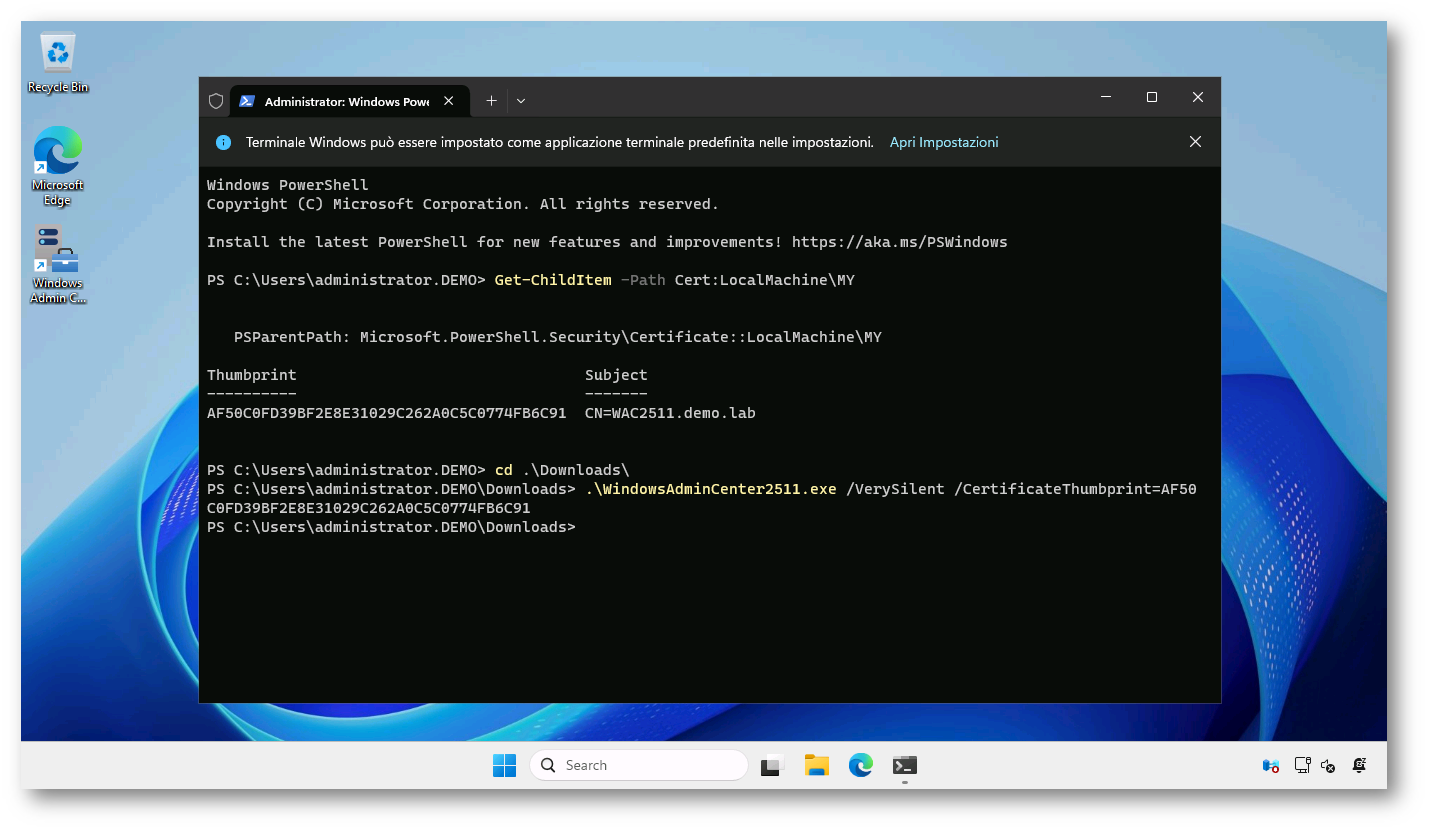Launch Microsoft Edge from the taskbar
Screen dimensions: 1429x831
861,765
